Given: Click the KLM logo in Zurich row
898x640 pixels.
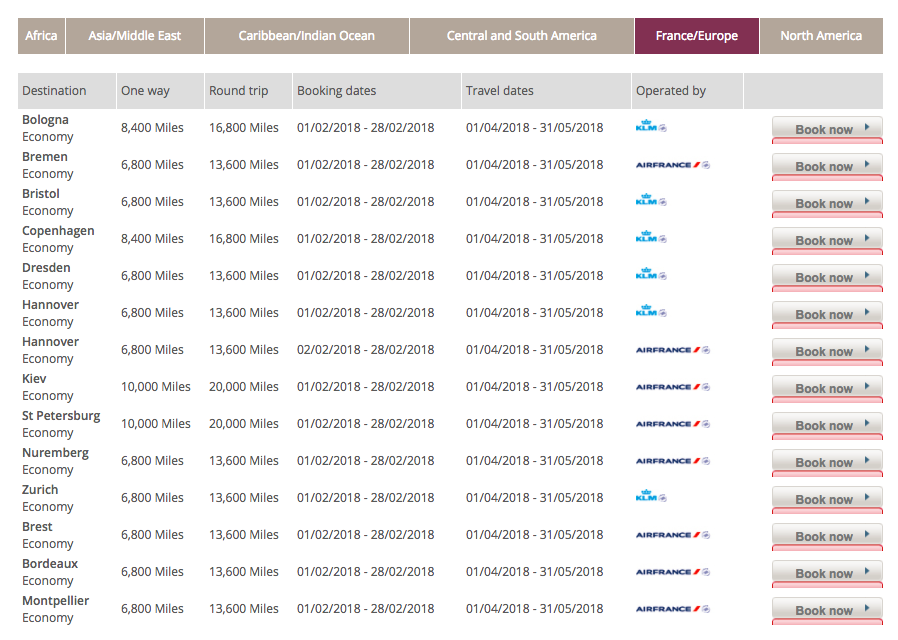Looking at the screenshot, I should click(x=651, y=496).
